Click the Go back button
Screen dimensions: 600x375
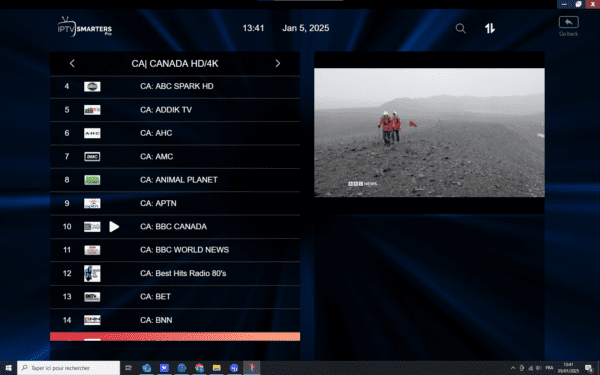(569, 26)
